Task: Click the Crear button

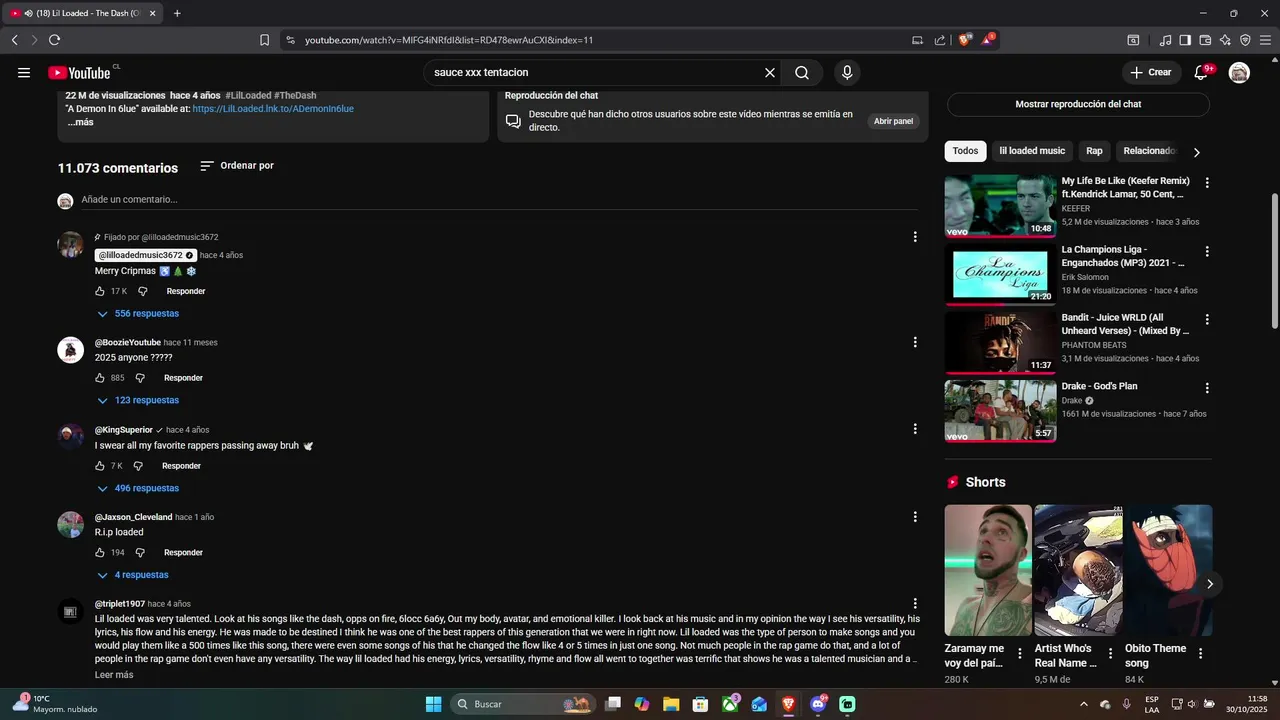Action: click(1150, 72)
